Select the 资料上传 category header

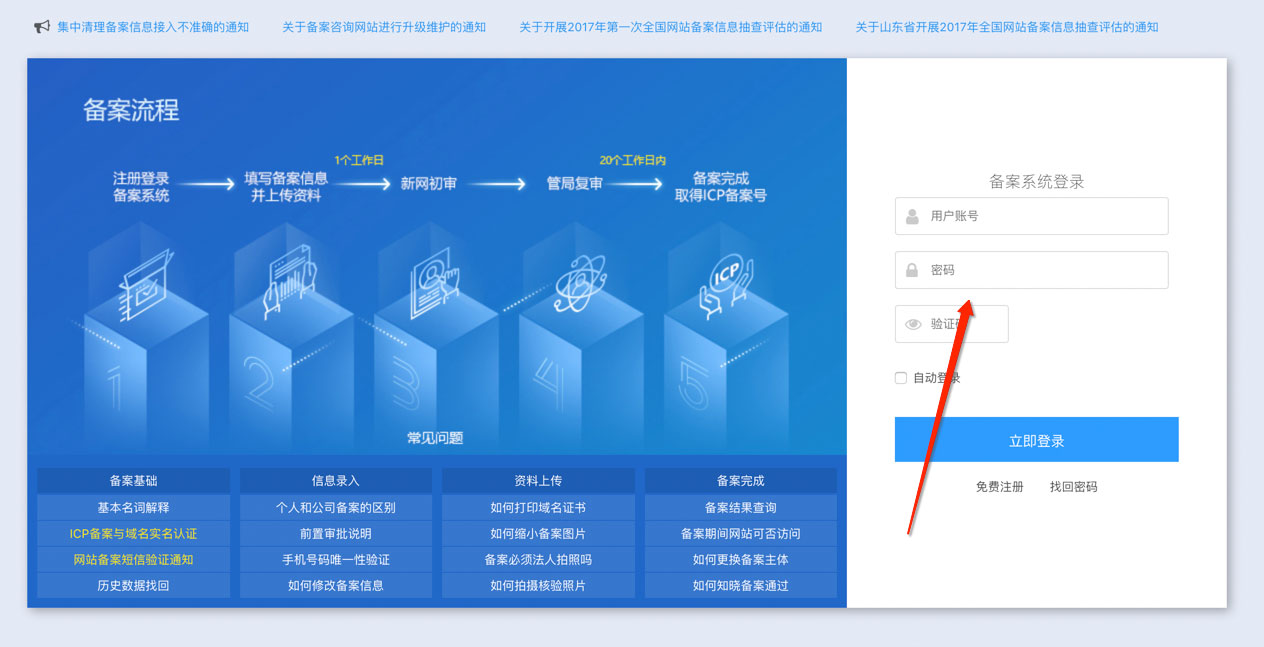pos(538,481)
